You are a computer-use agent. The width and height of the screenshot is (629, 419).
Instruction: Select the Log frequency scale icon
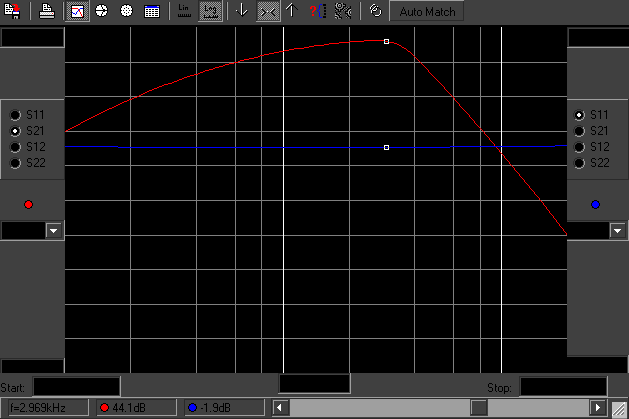coord(210,12)
